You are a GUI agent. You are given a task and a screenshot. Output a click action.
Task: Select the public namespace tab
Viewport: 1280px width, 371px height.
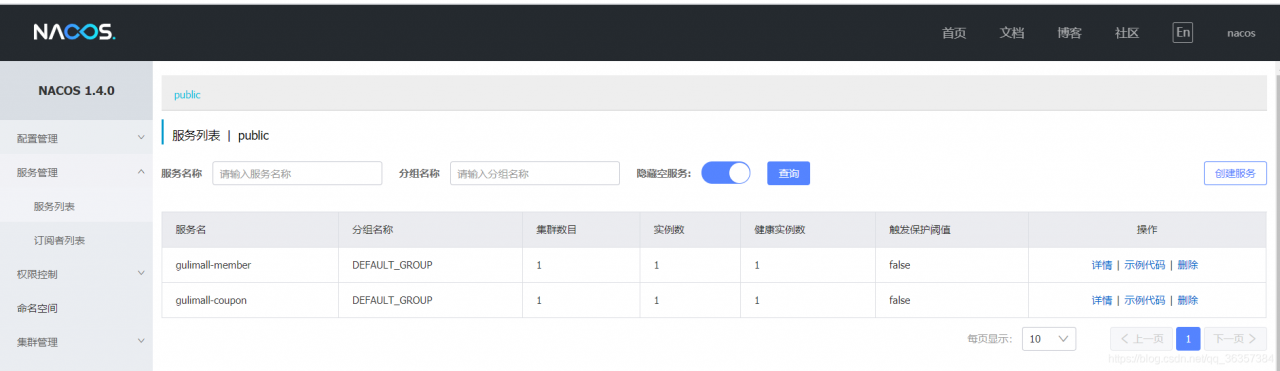pyautogui.click(x=187, y=94)
